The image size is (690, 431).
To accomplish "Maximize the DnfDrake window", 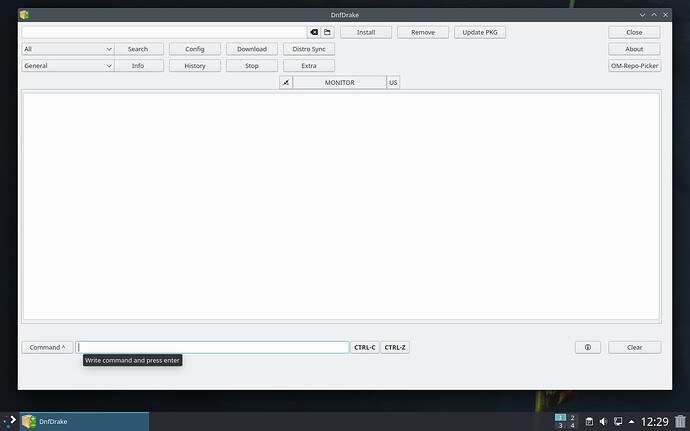I will pos(654,15).
